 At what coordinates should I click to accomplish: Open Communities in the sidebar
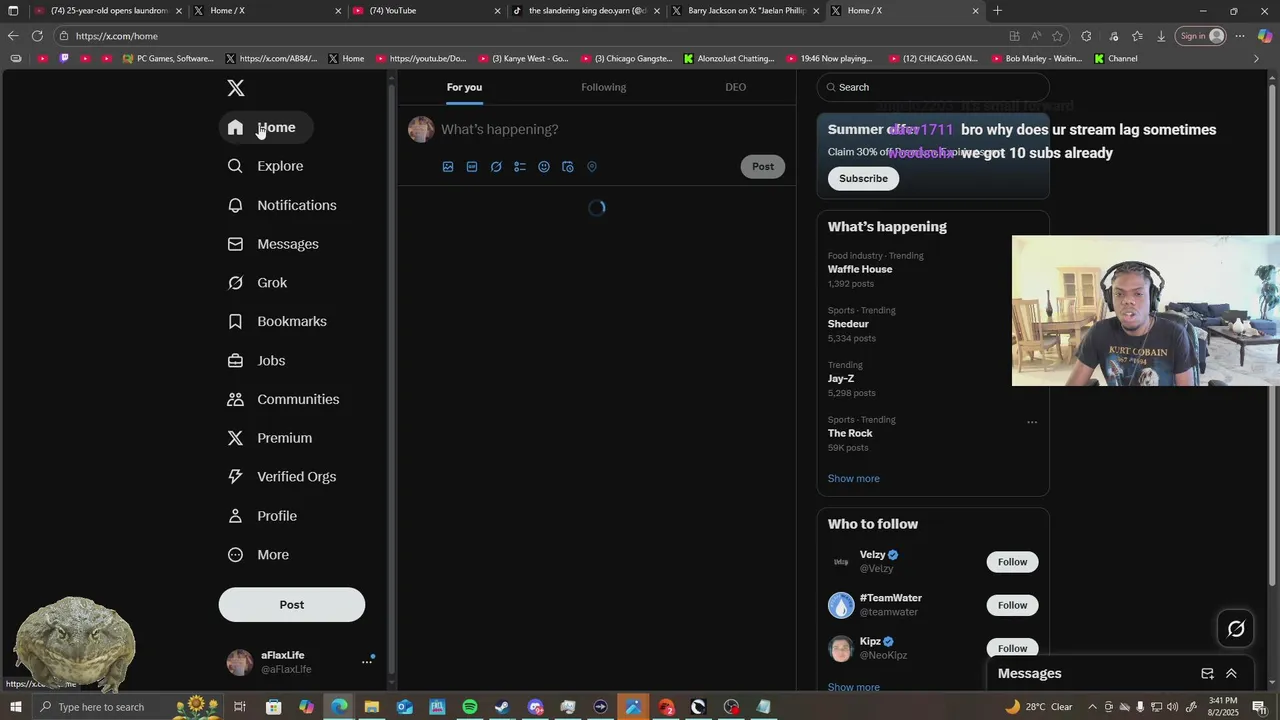coord(283,399)
